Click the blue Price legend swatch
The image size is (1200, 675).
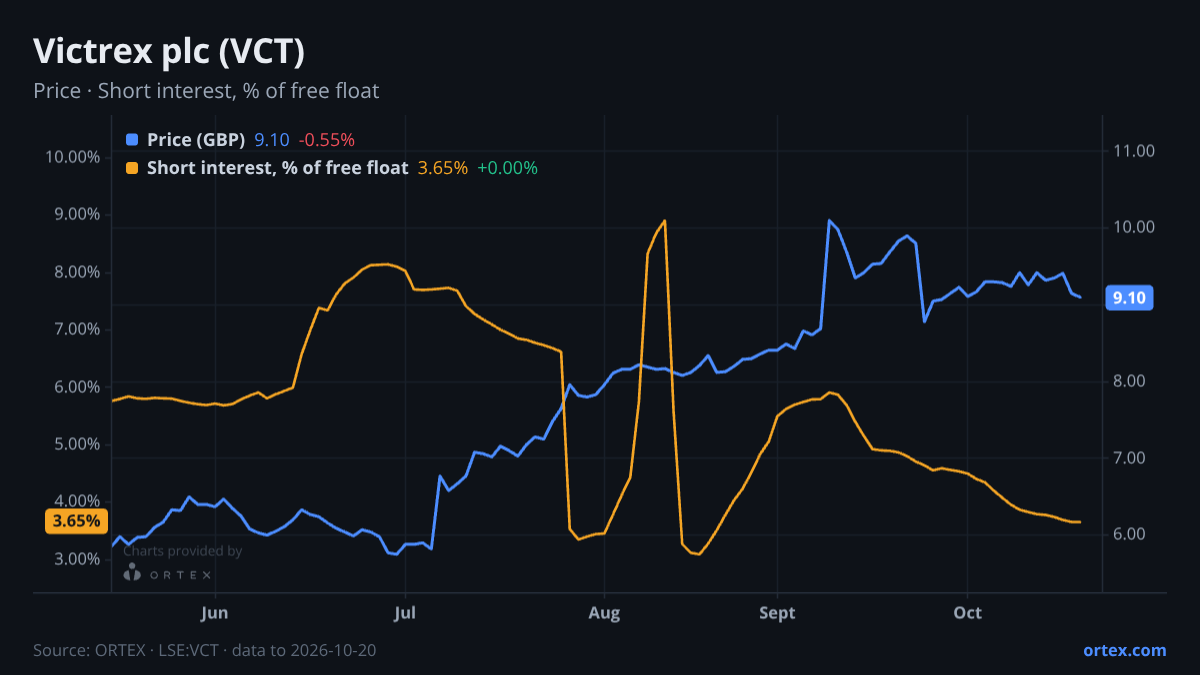132,140
